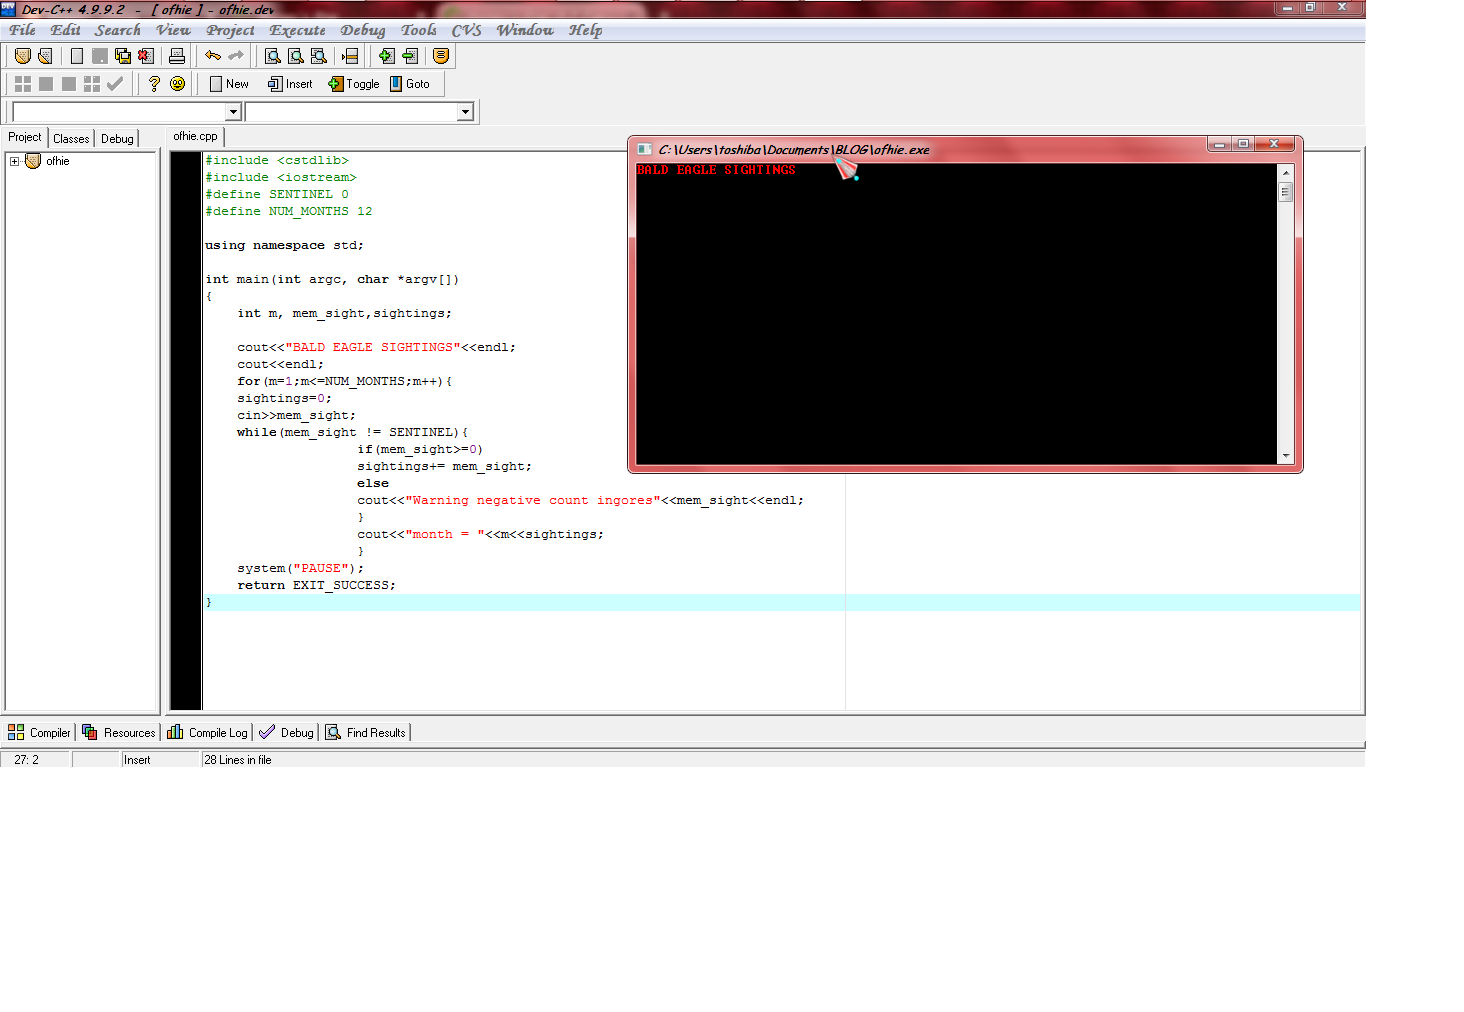
Task: Minimize the ofhie.exe console window
Action: (x=1219, y=144)
